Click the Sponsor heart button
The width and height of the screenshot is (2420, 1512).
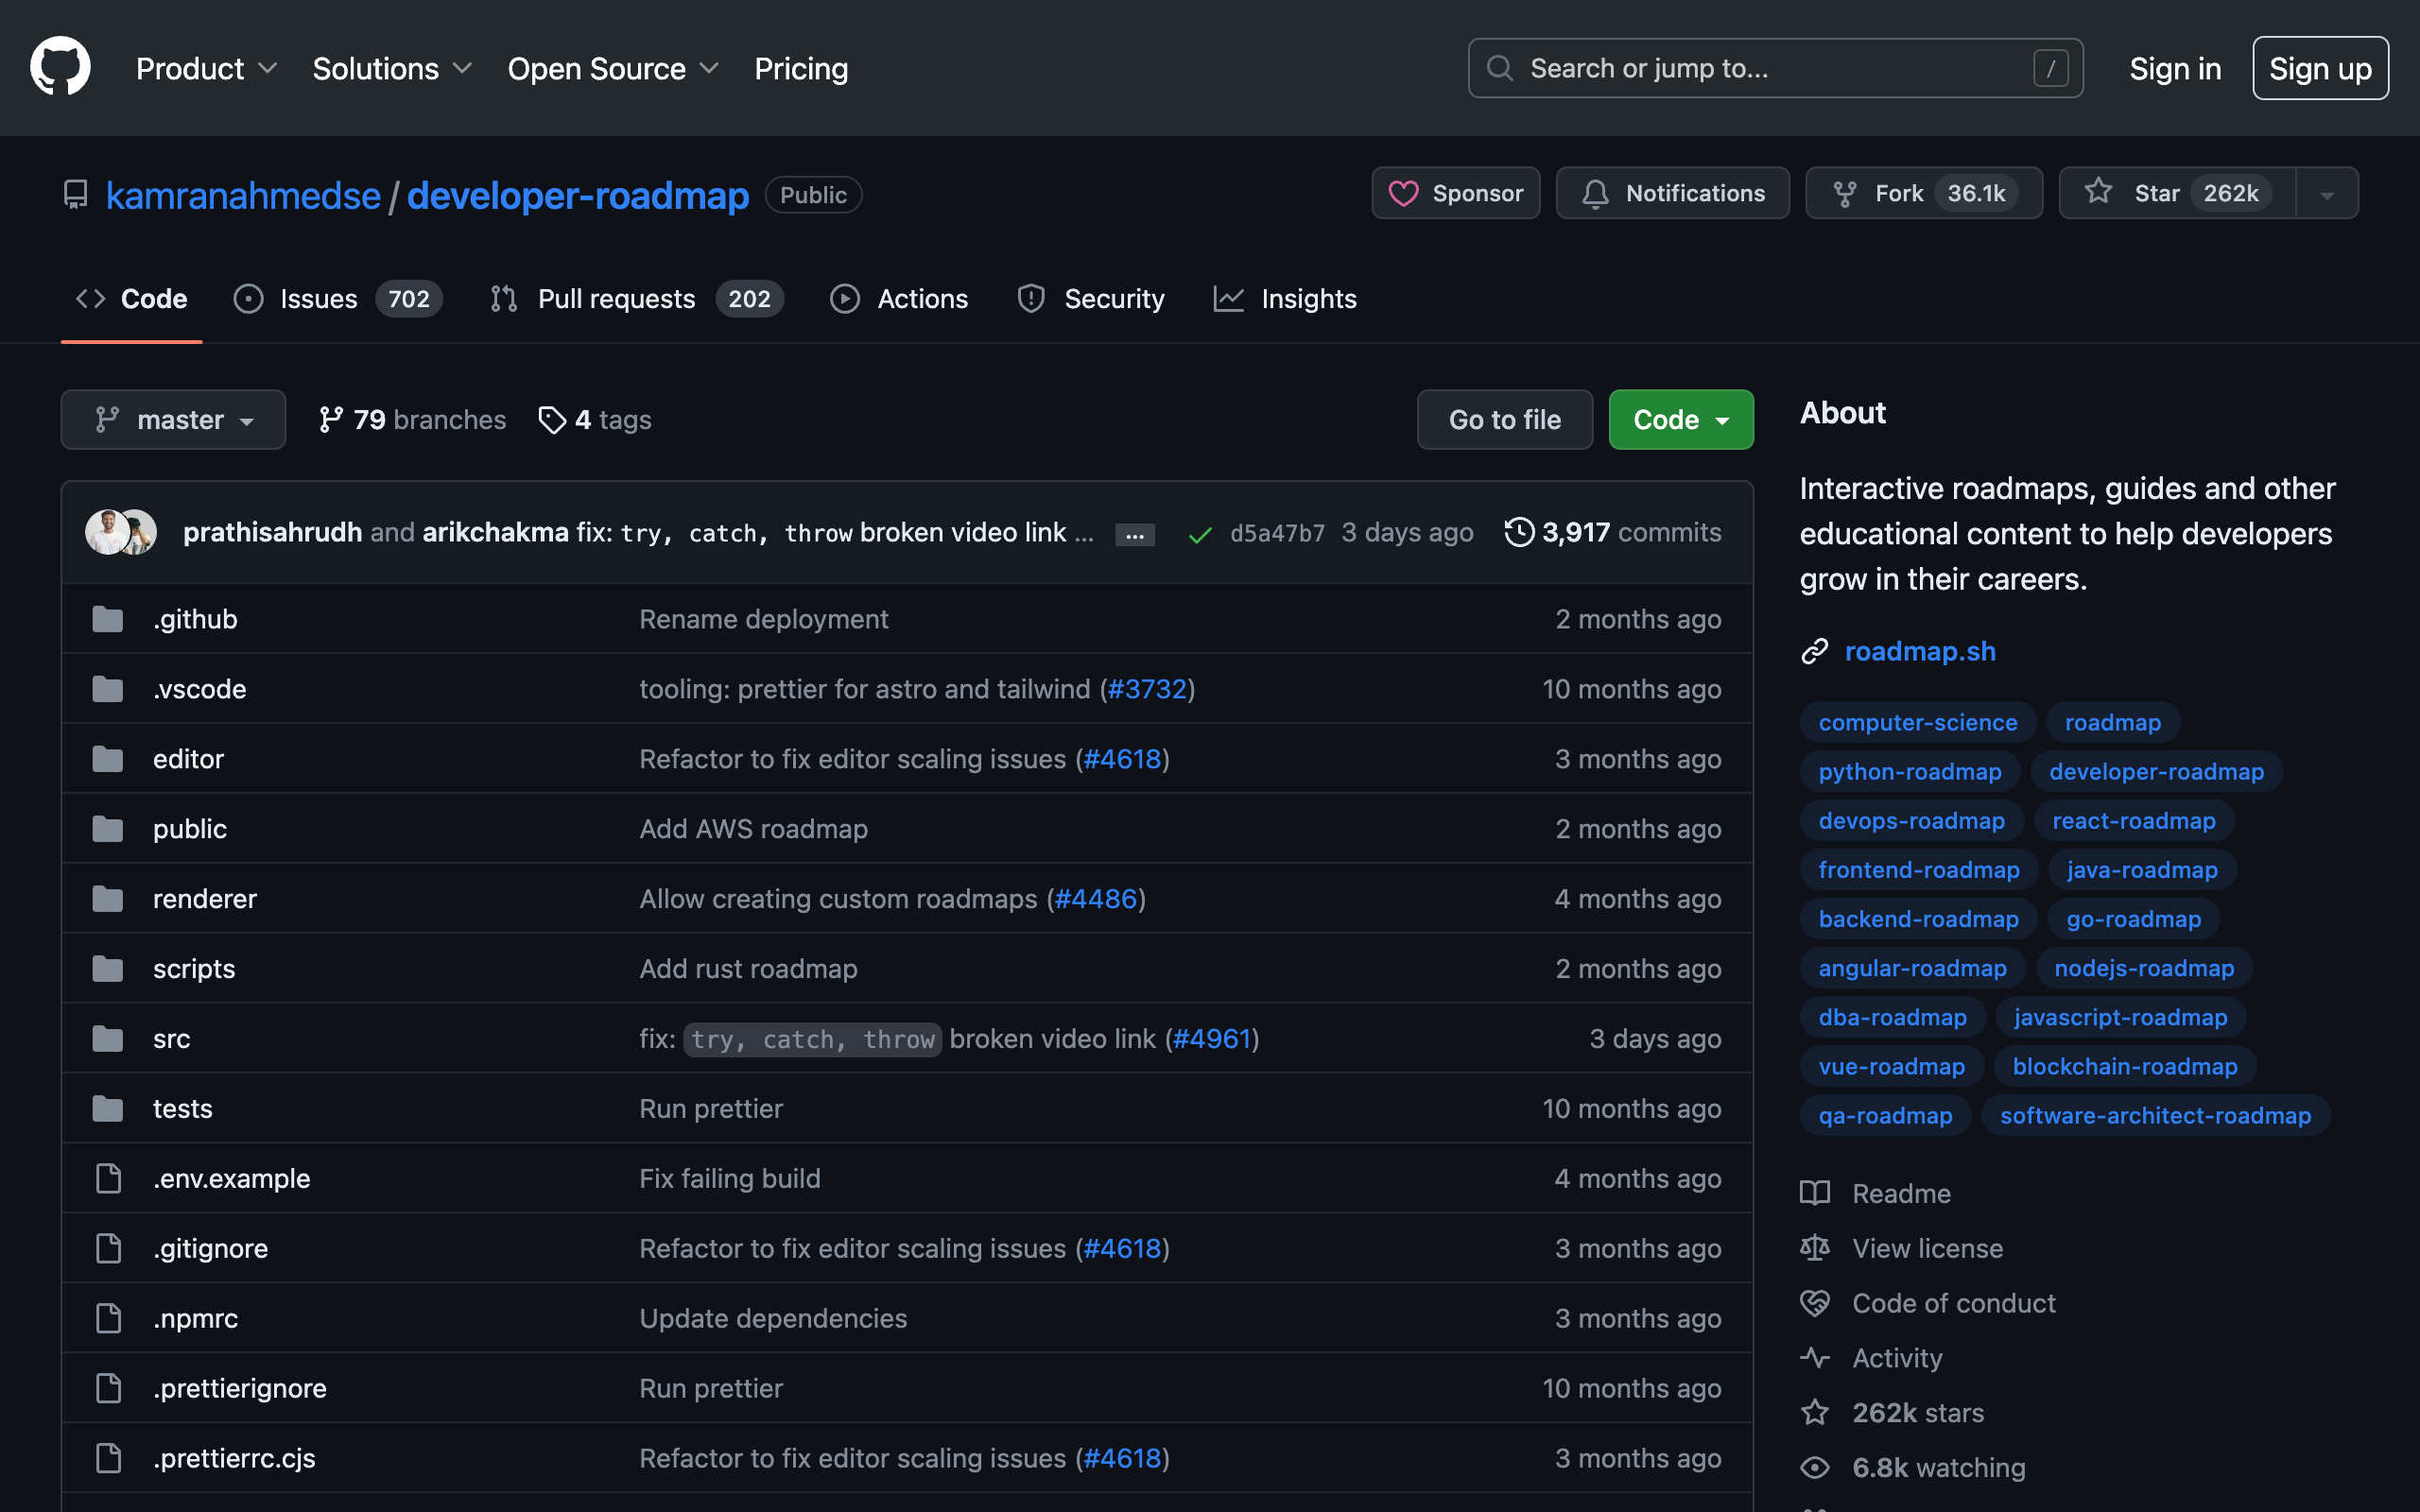pyautogui.click(x=1456, y=193)
